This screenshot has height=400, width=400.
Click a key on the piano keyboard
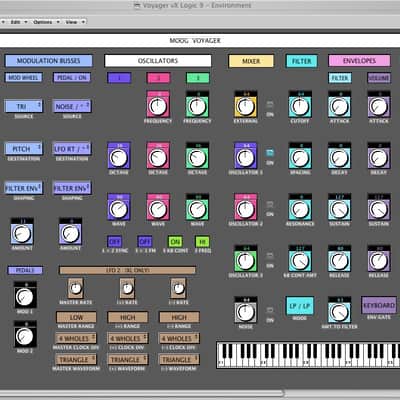(x=308, y=355)
